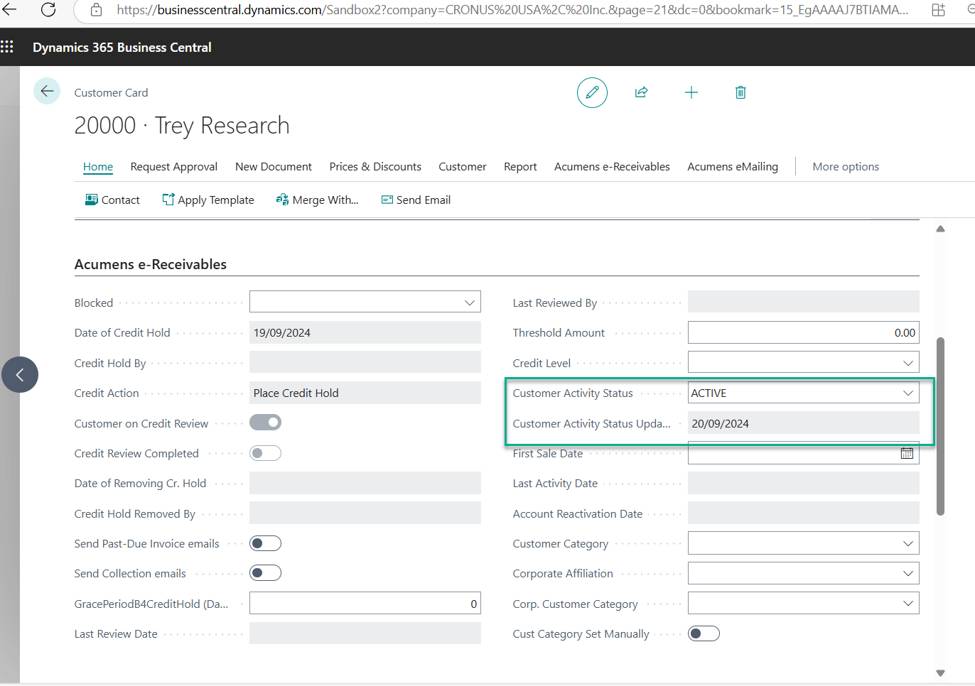This screenshot has width=975, height=686.
Task: Click the plus icon to add new
Action: pos(691,93)
